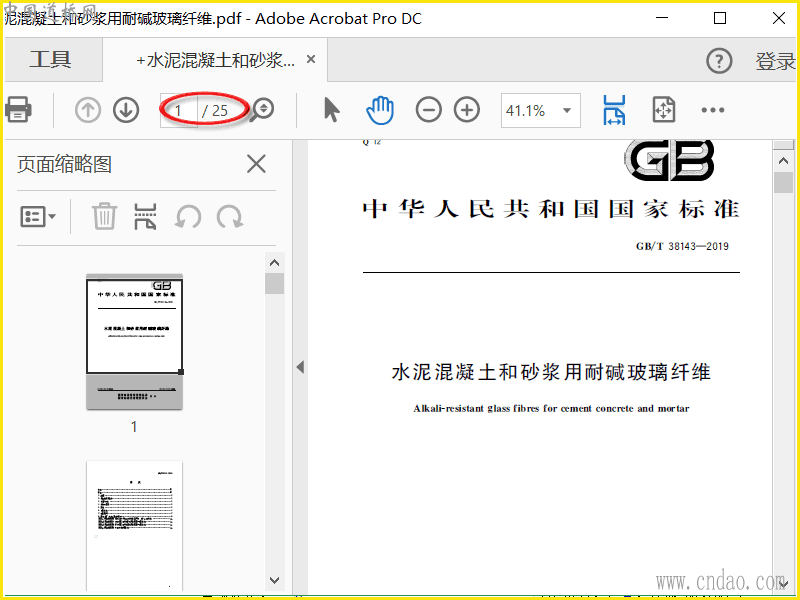Open the thumbnail options dropdown menu
Screen dimensions: 800x600
38,216
